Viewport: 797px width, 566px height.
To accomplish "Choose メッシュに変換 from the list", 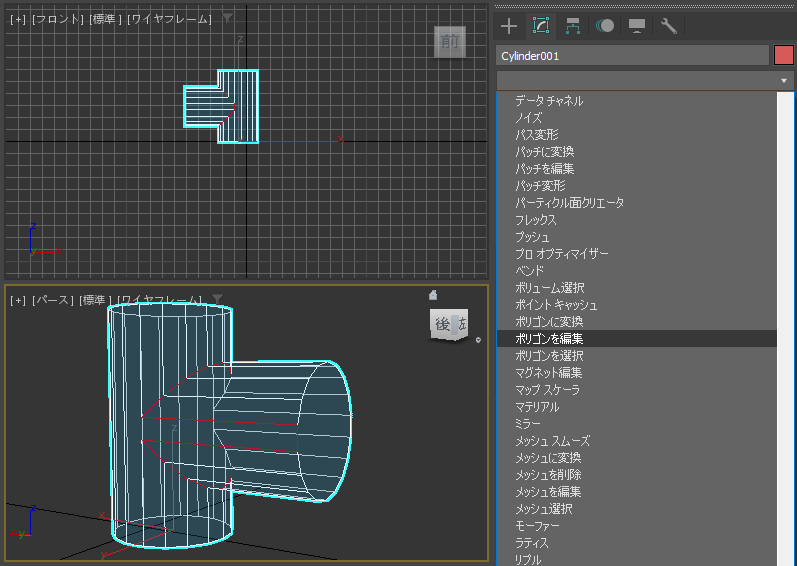I will (637, 458).
